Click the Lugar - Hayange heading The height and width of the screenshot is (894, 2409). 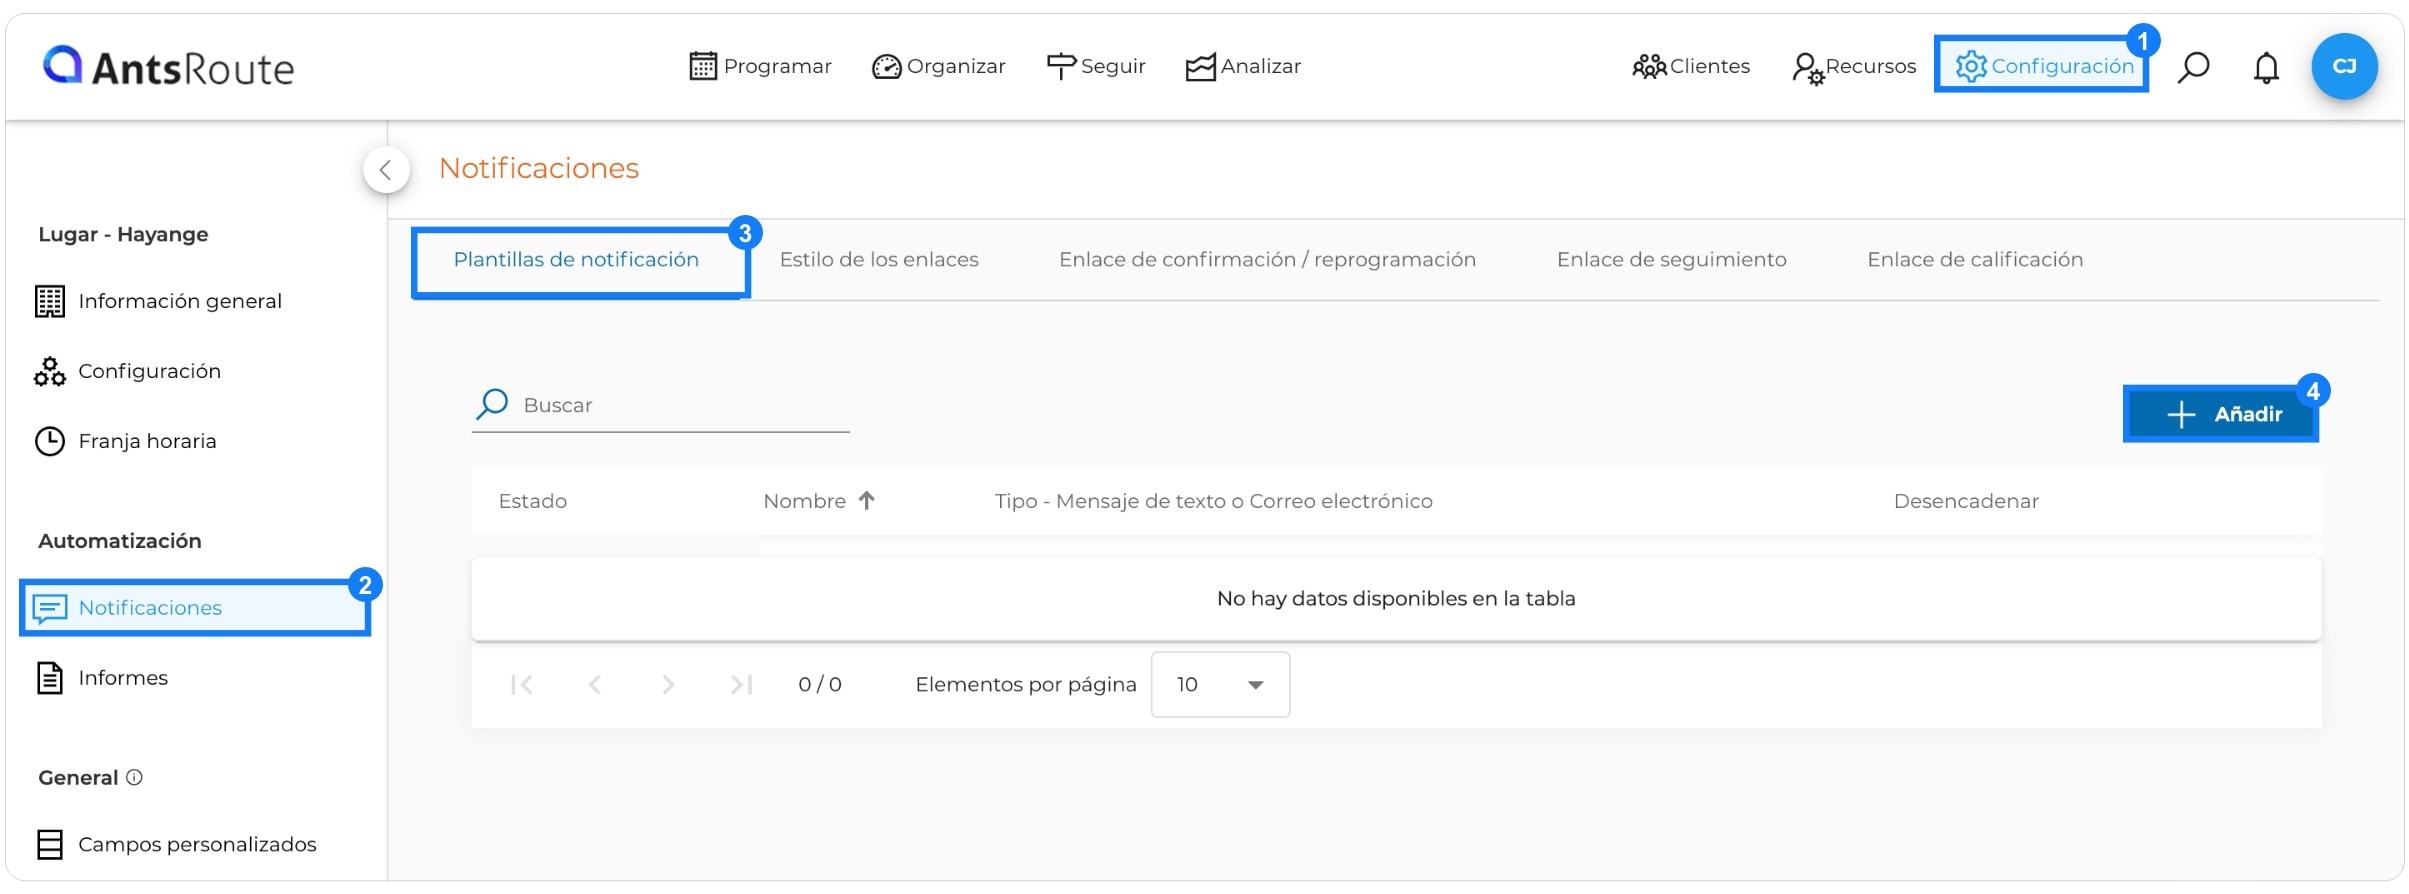[x=123, y=235]
